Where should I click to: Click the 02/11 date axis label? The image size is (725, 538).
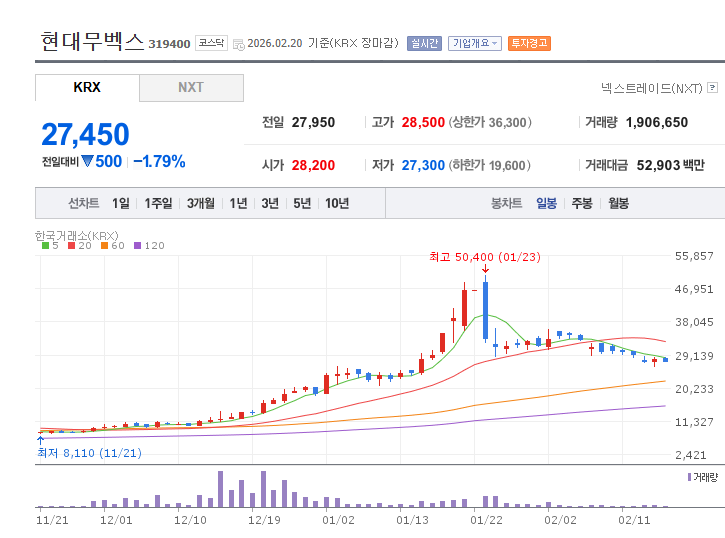[634, 520]
